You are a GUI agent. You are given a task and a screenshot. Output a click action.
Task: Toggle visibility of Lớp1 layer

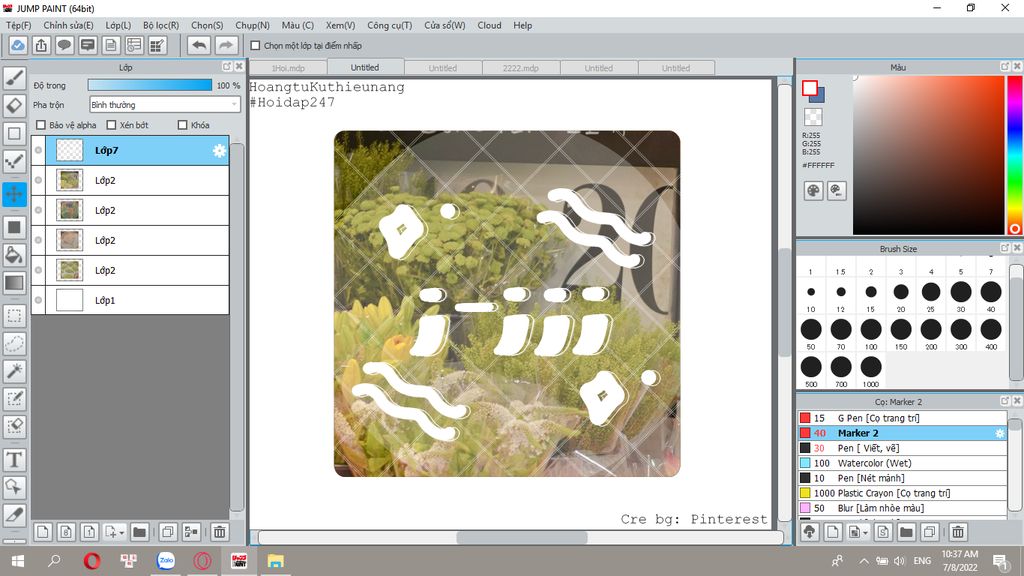(x=39, y=300)
